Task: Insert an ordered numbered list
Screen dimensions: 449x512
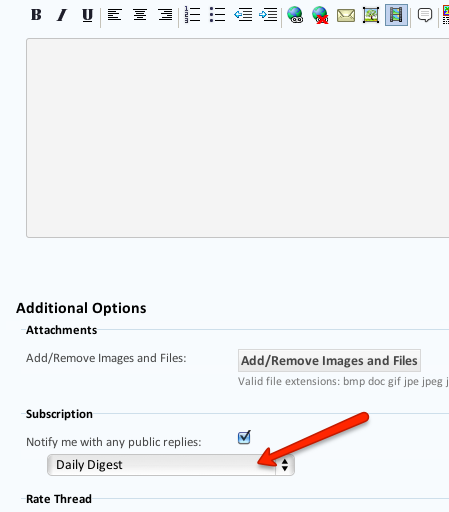Action: [x=192, y=15]
